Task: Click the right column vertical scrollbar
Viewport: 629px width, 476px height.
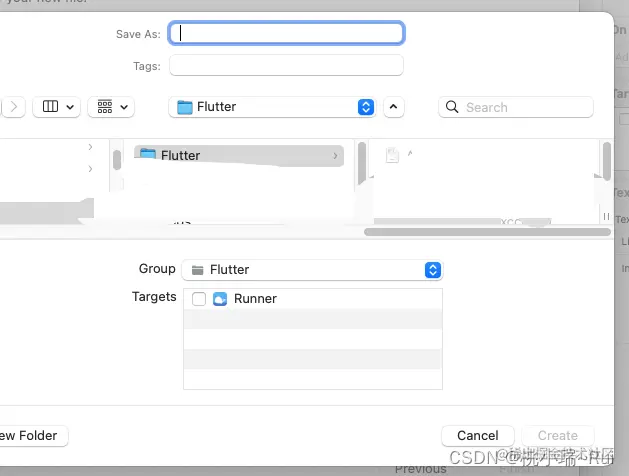Action: [x=607, y=161]
